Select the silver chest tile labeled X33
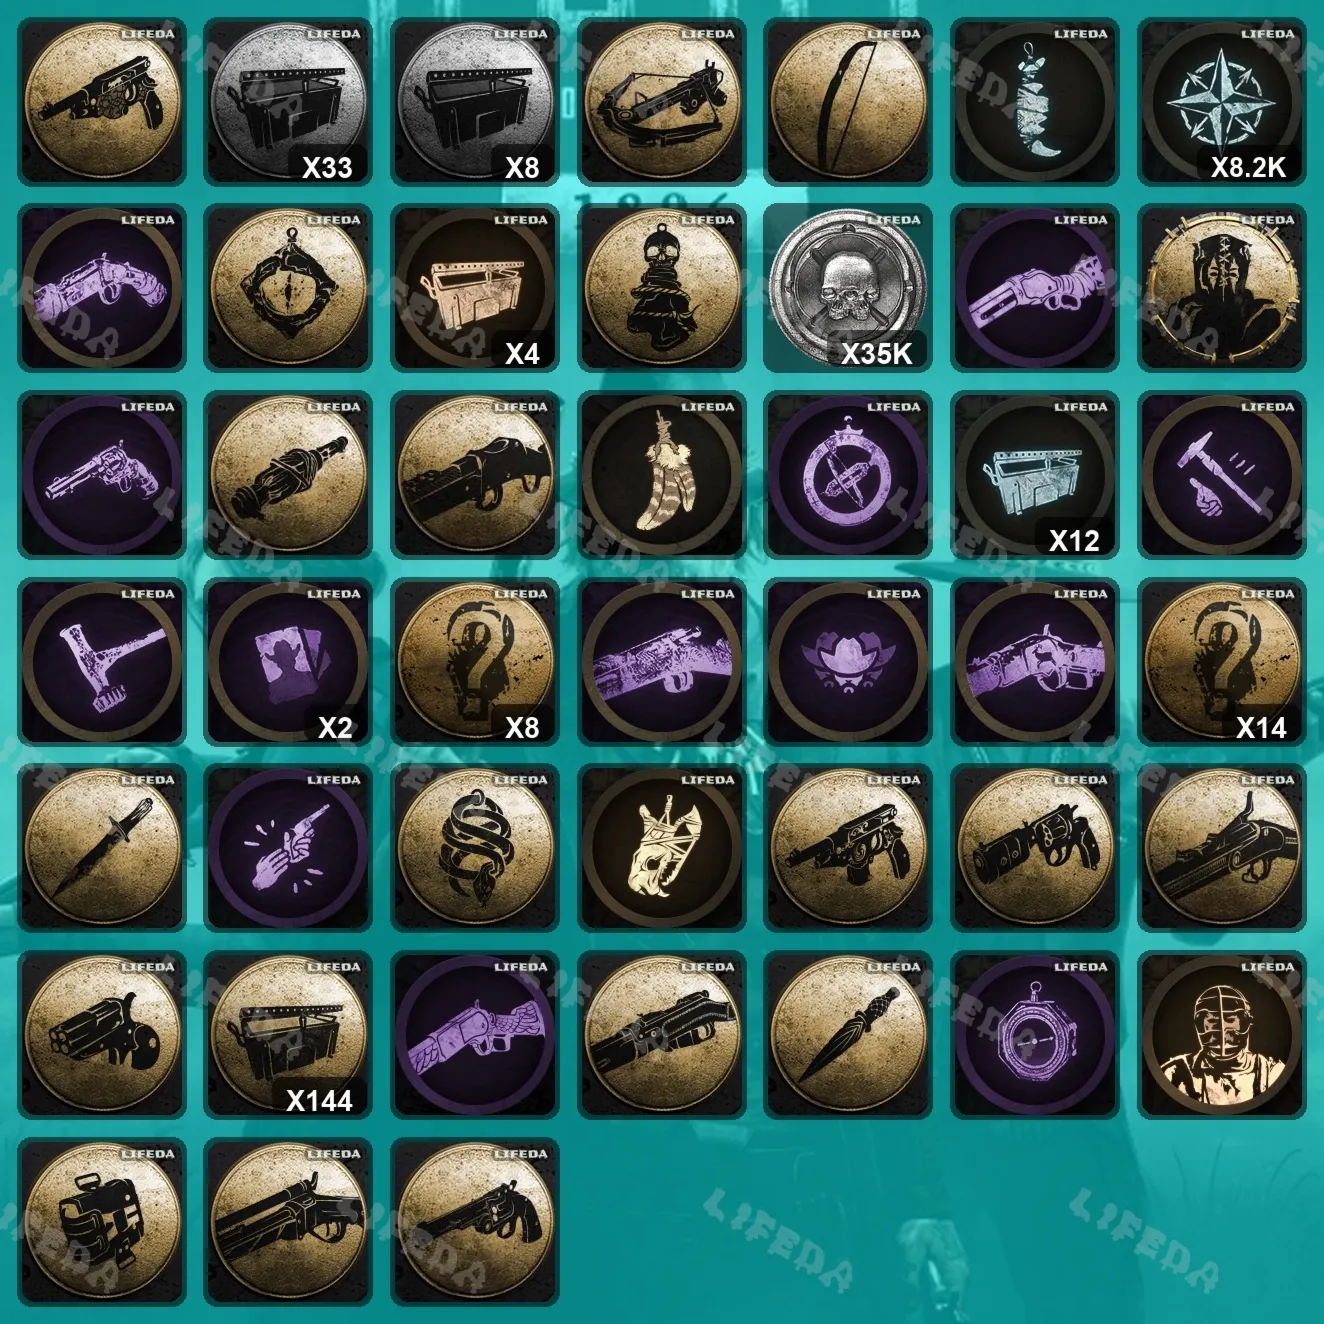1324x1324 pixels. [x=288, y=102]
